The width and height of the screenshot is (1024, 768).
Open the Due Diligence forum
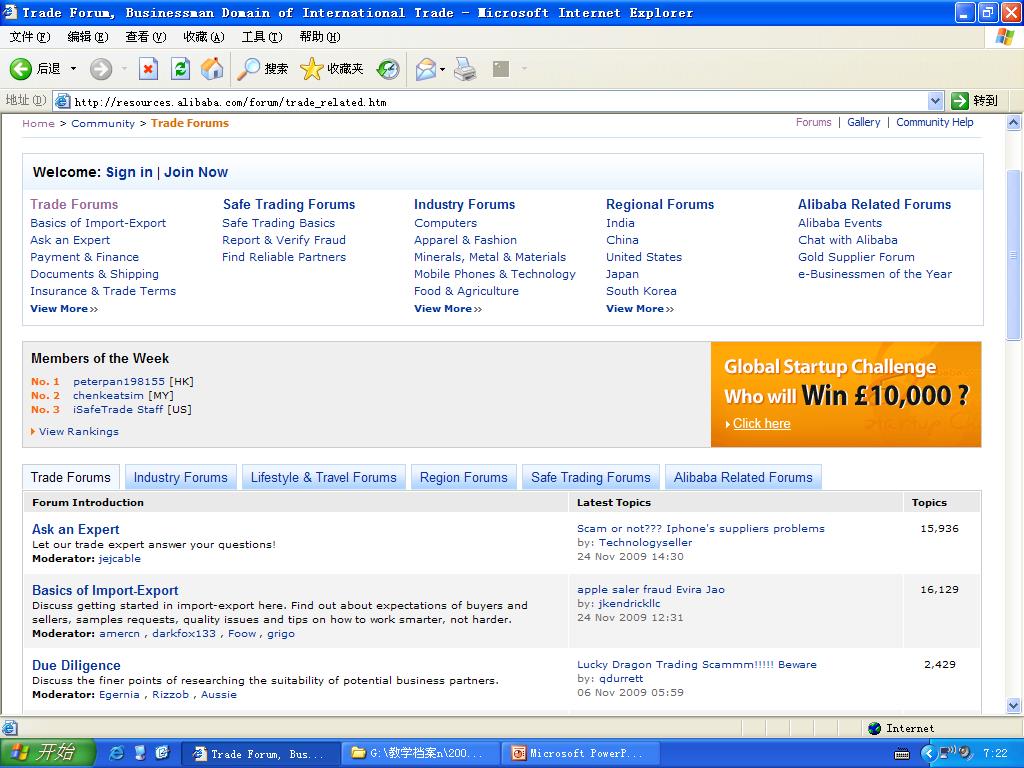(76, 665)
